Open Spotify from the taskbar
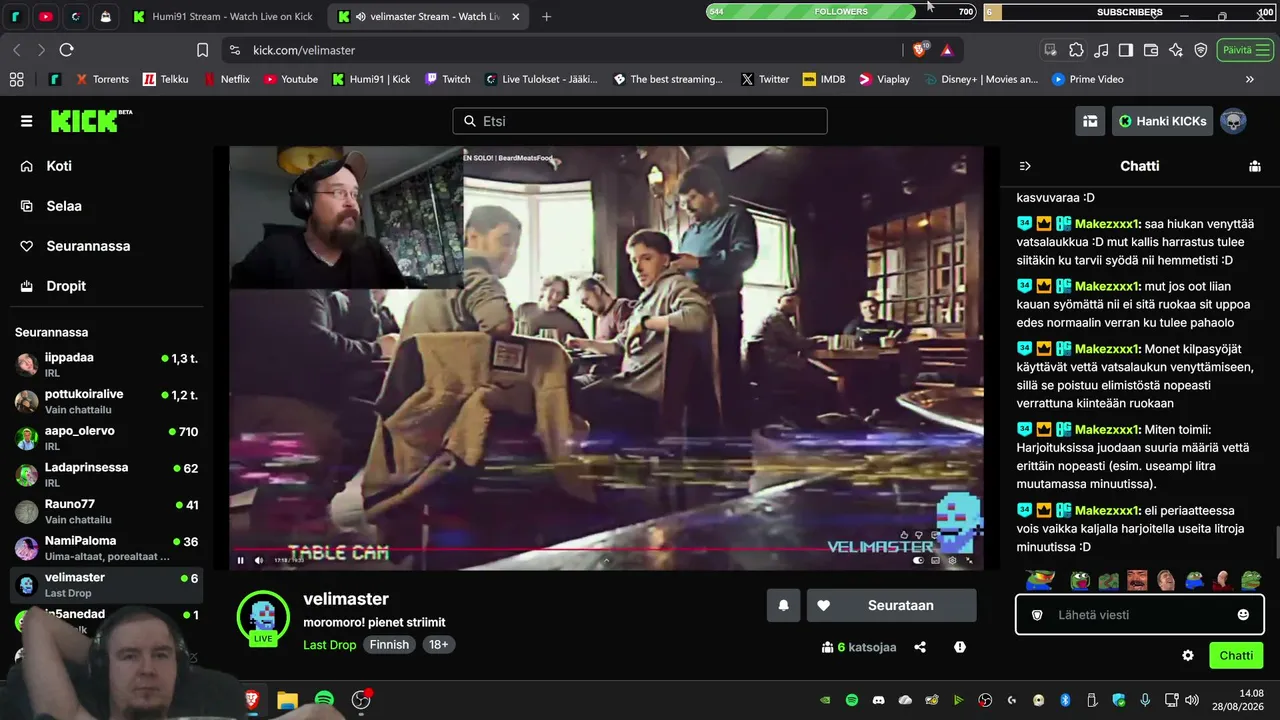The height and width of the screenshot is (720, 1280). (324, 700)
